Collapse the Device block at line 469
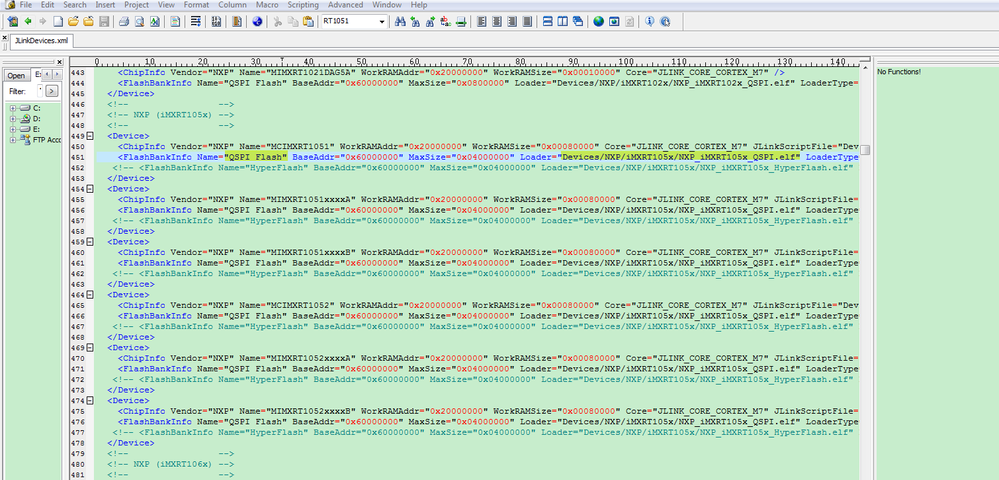Screen dimensions: 999x480 (90, 347)
